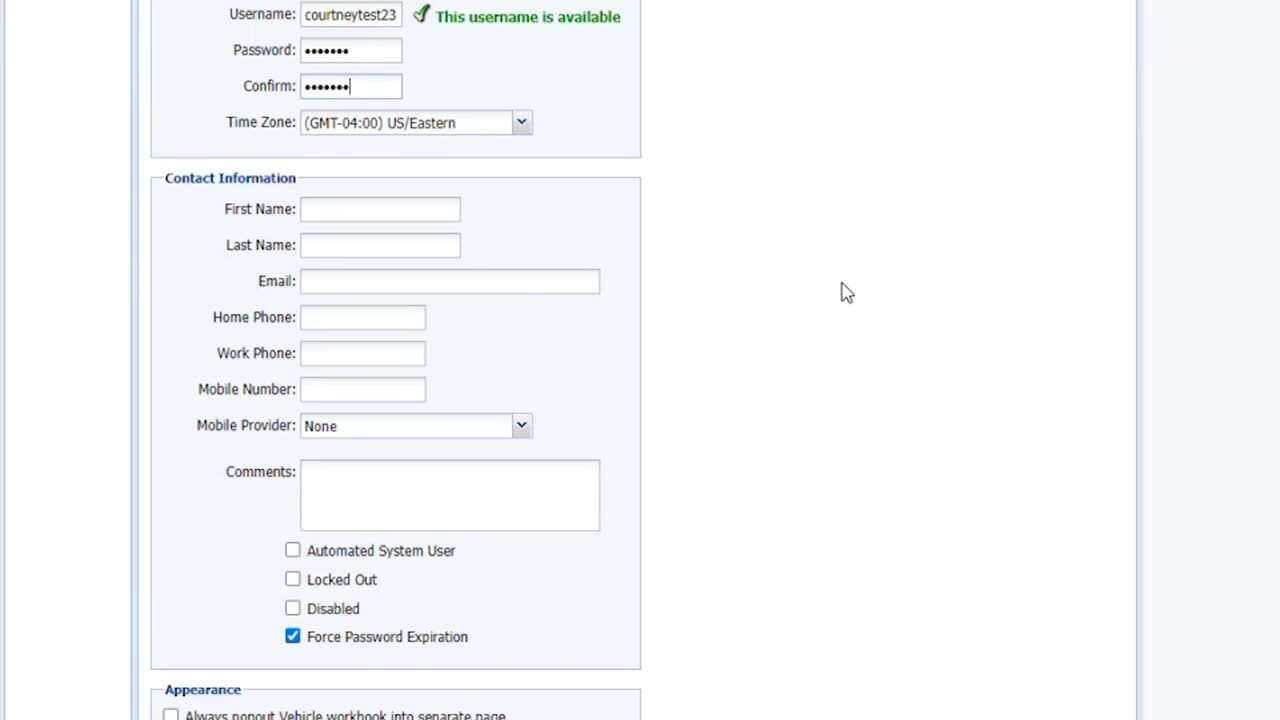Tick the Disabled checkbox

point(292,608)
